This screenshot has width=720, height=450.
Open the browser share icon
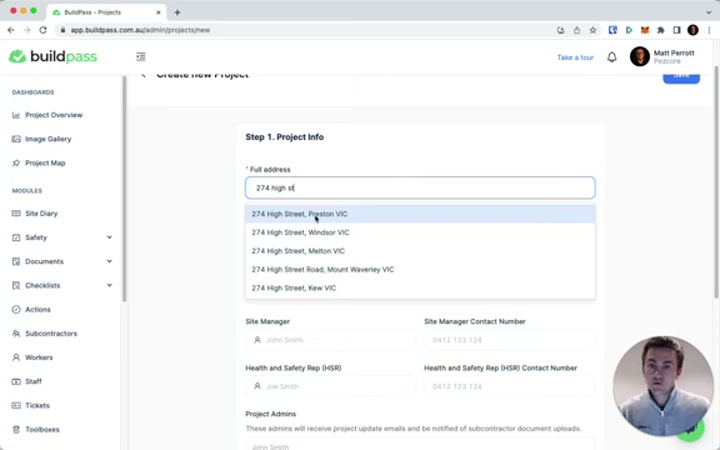point(577,30)
